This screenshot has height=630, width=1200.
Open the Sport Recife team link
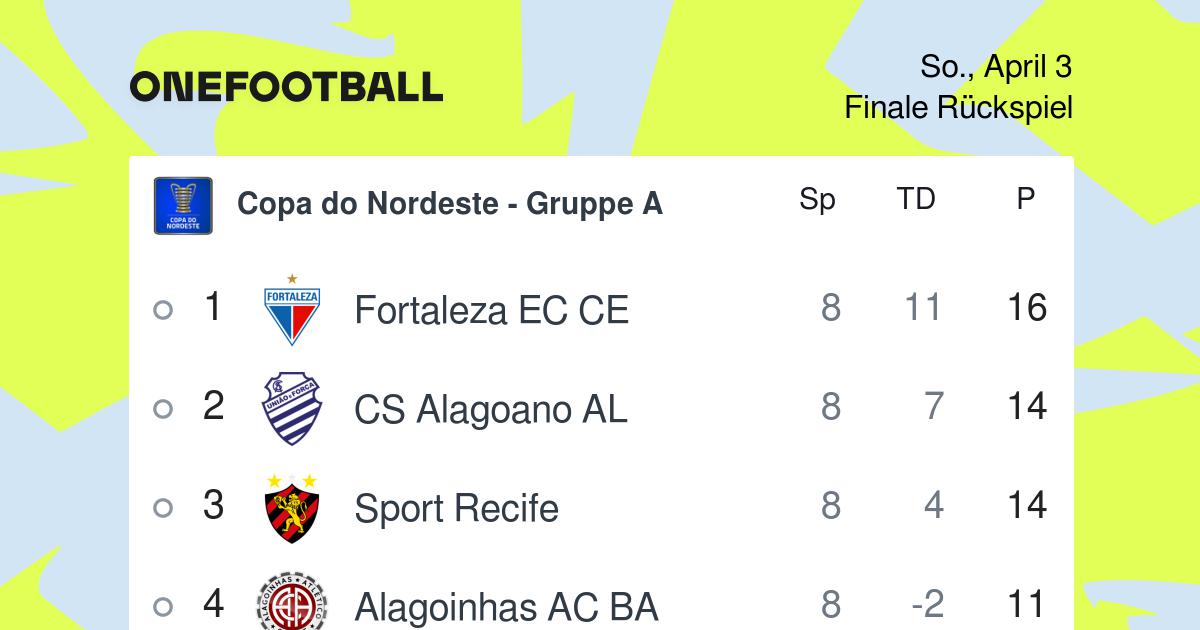456,509
